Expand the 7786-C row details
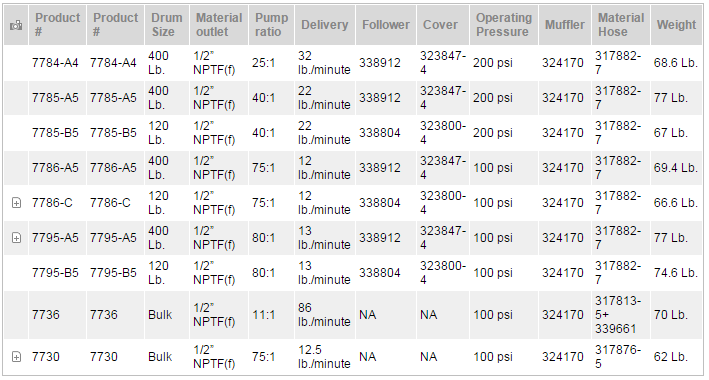The width and height of the screenshot is (709, 380). (16, 203)
